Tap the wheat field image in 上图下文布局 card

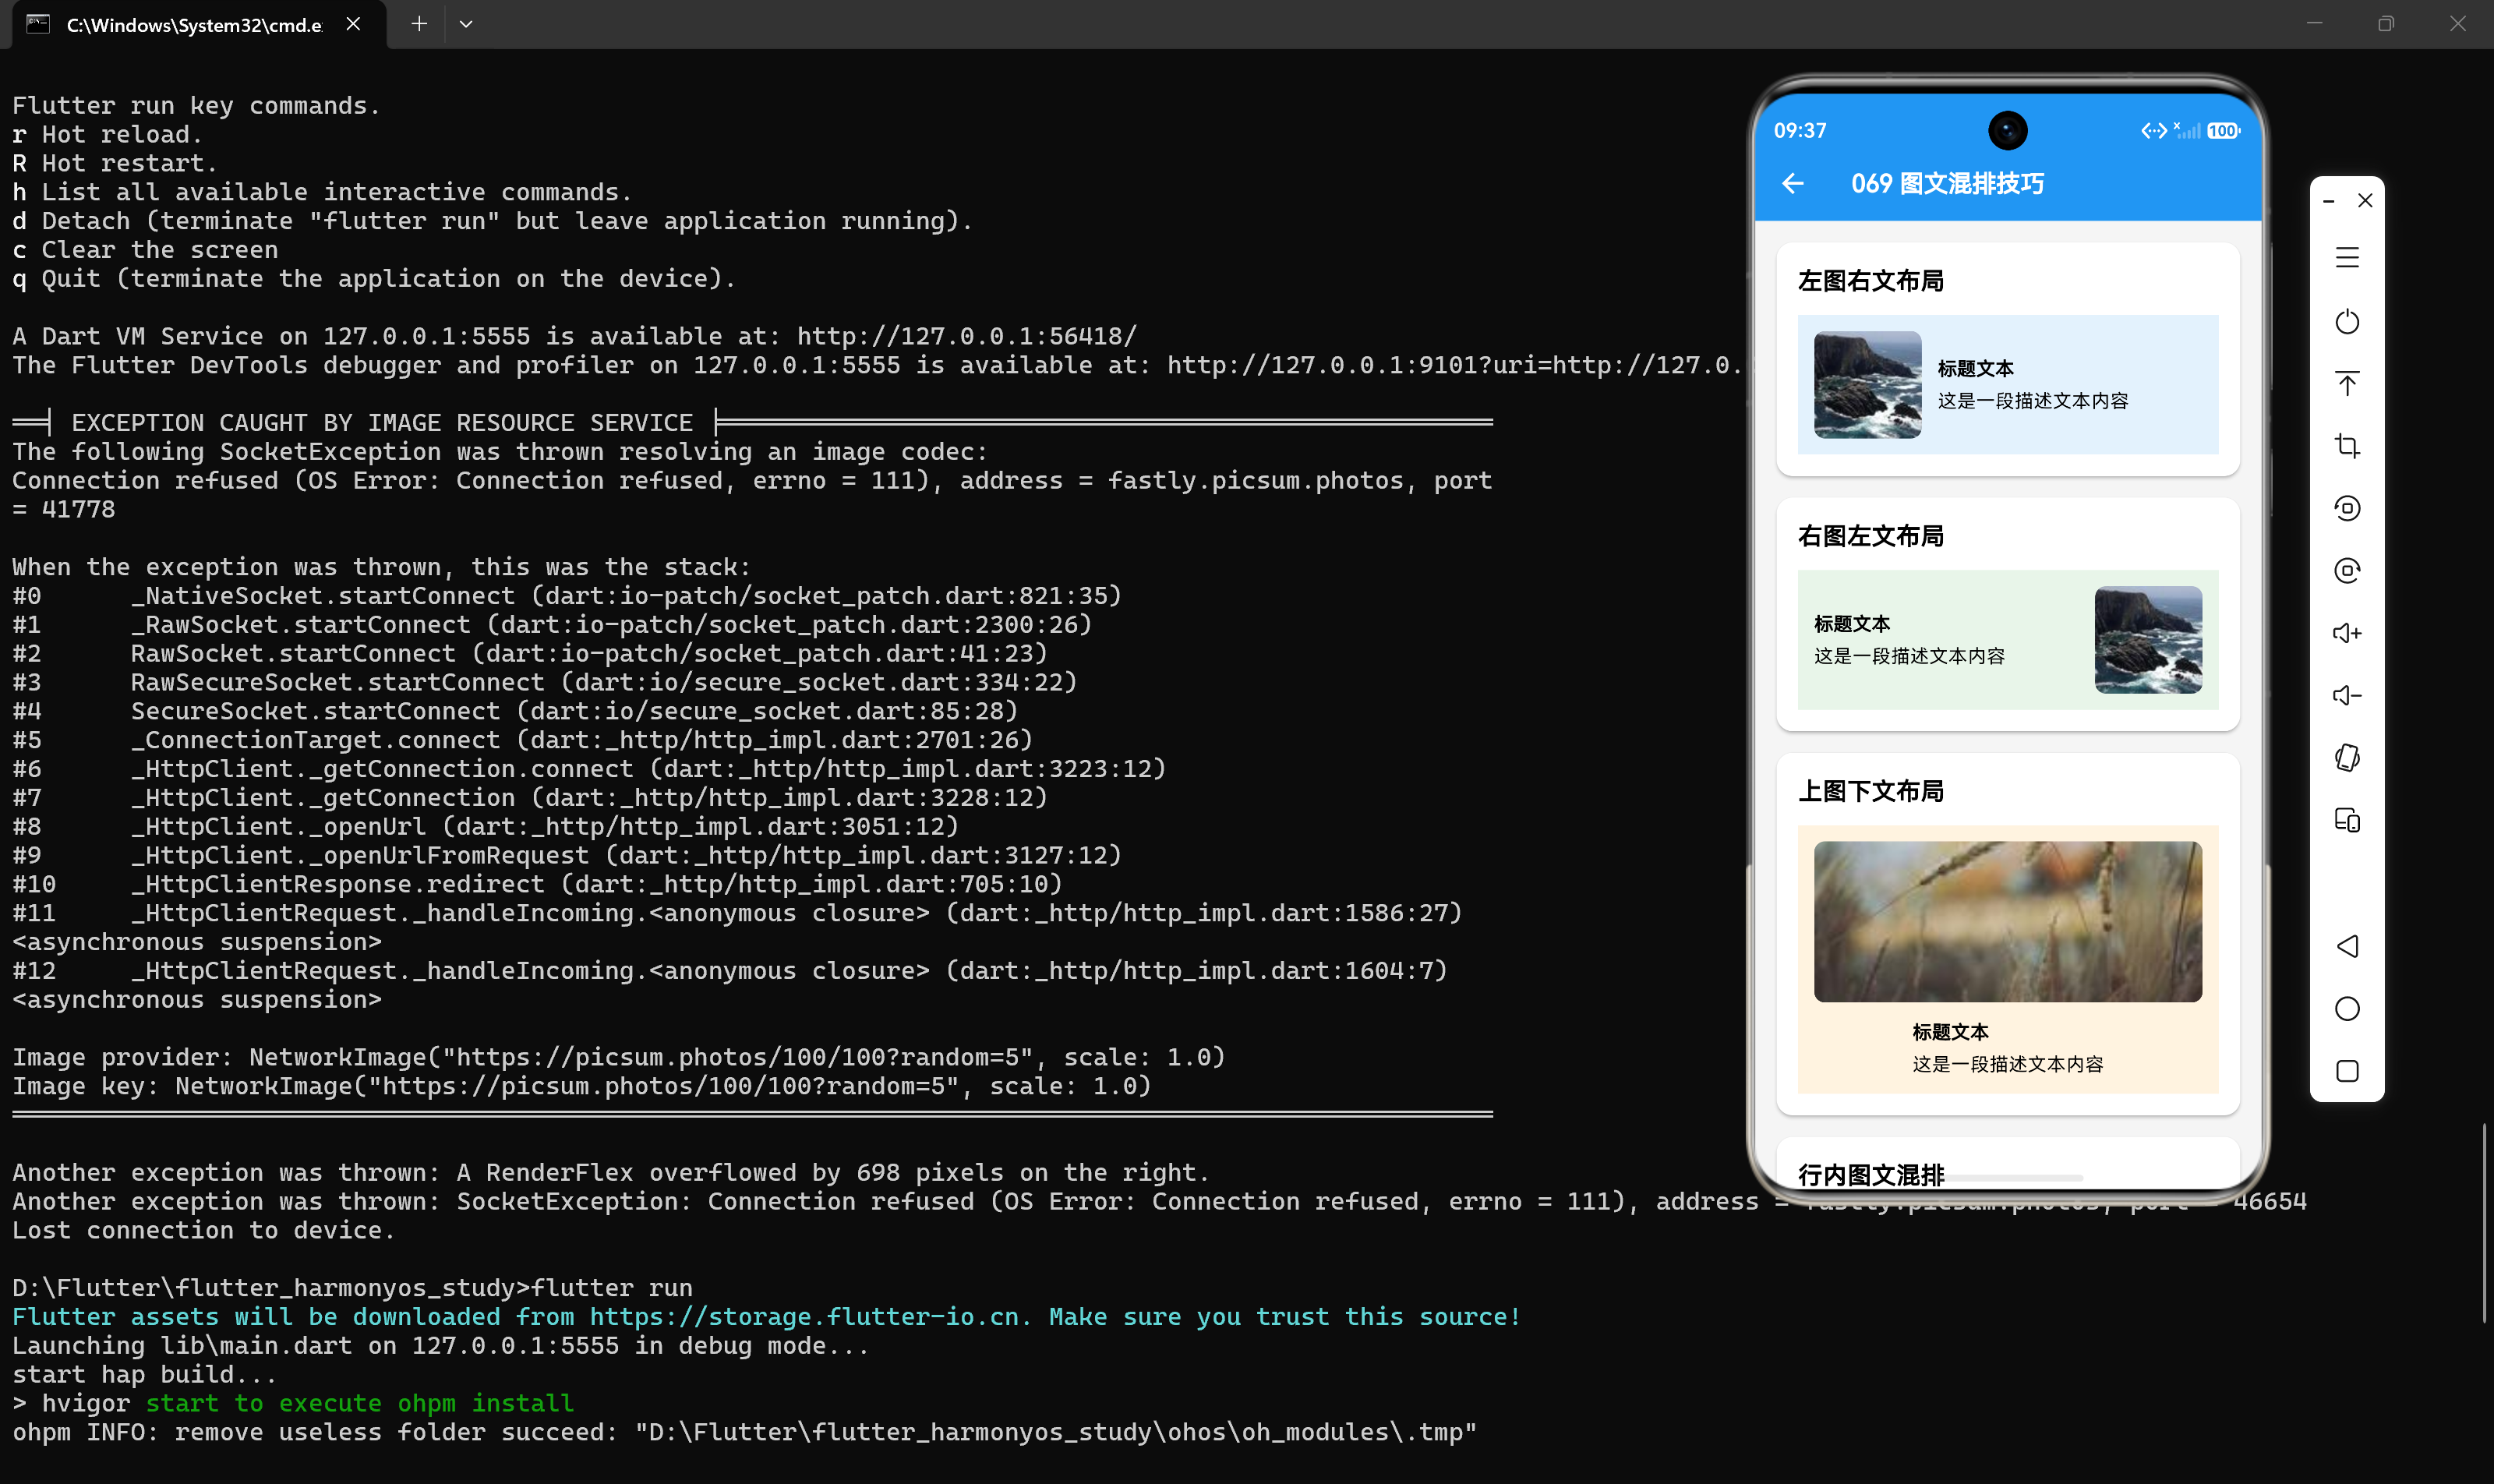2007,921
